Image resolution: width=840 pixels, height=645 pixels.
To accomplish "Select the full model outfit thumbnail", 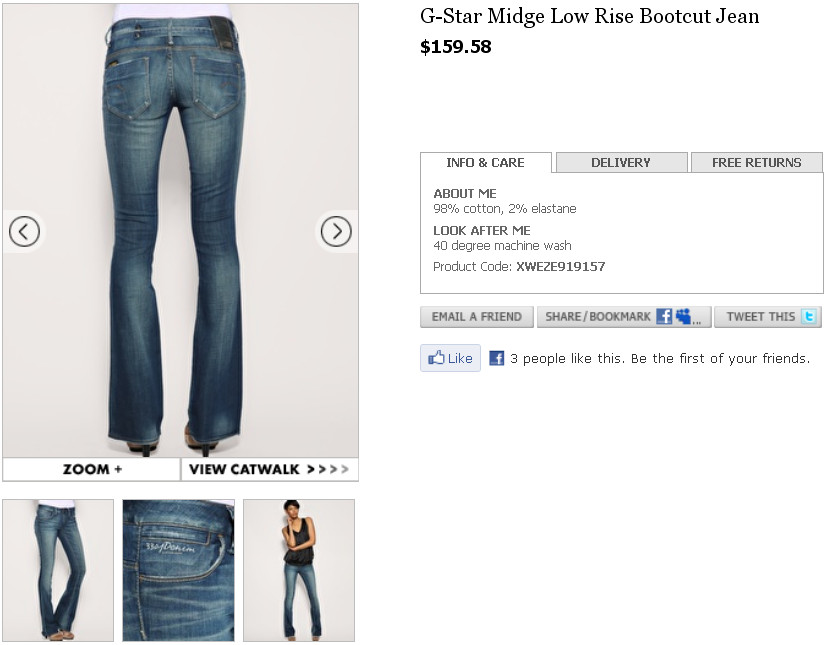I will tap(299, 570).
